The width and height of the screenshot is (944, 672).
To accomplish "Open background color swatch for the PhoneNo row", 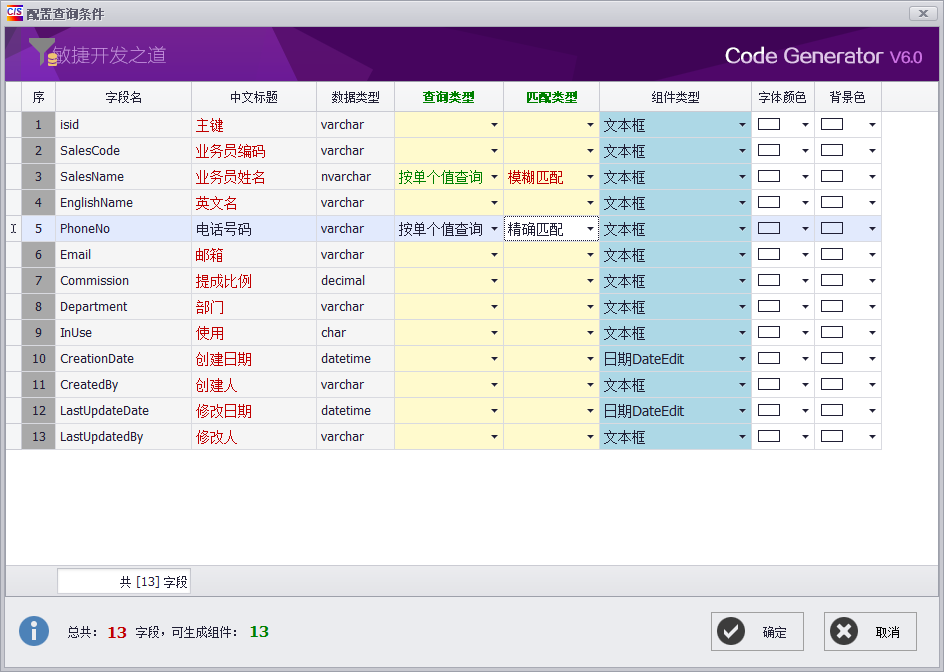I will pyautogui.click(x=832, y=228).
